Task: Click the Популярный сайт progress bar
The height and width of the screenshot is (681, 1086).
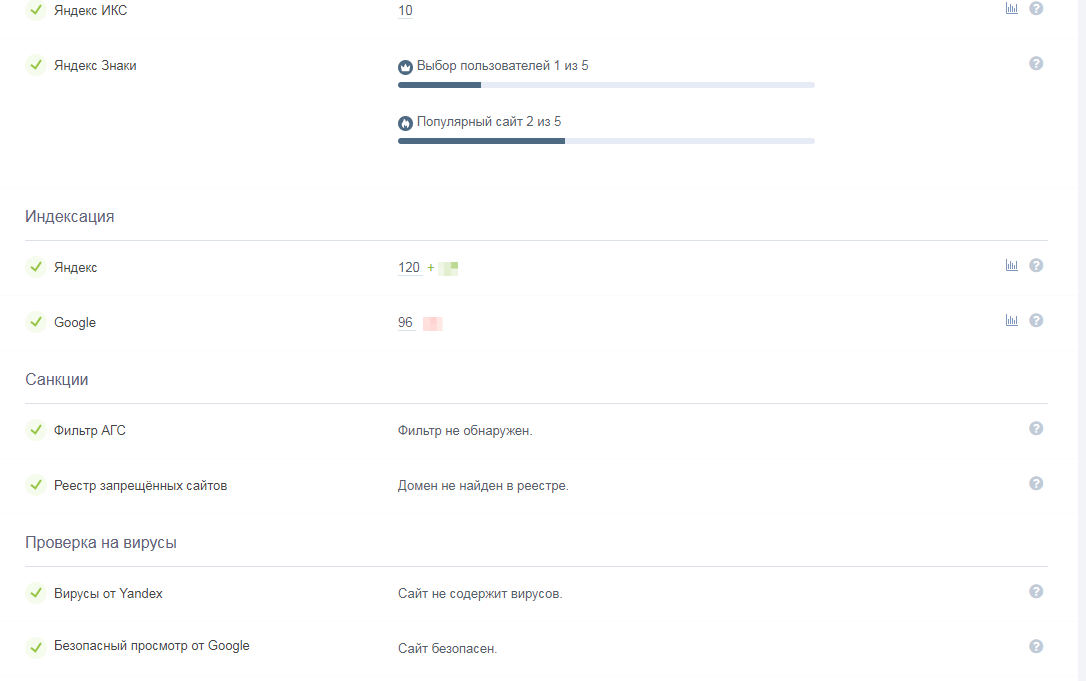Action: [x=606, y=141]
